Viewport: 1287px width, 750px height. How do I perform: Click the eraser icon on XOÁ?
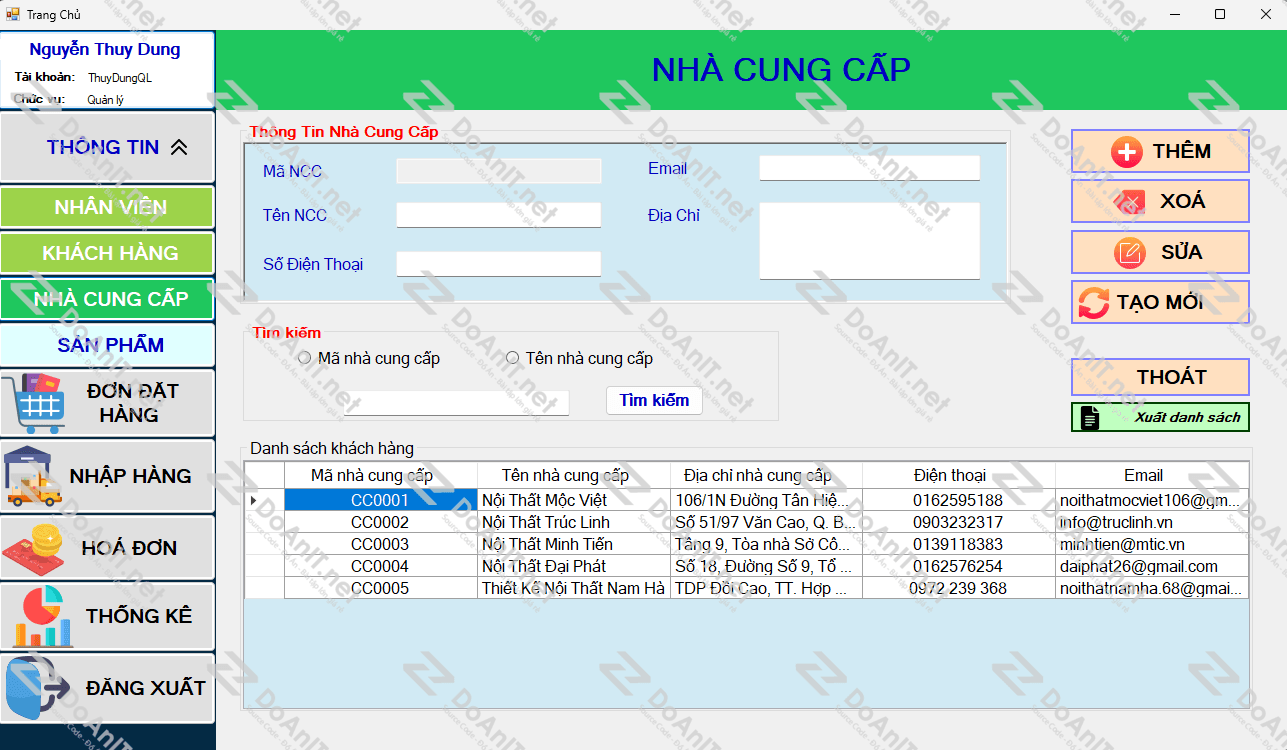point(1130,202)
